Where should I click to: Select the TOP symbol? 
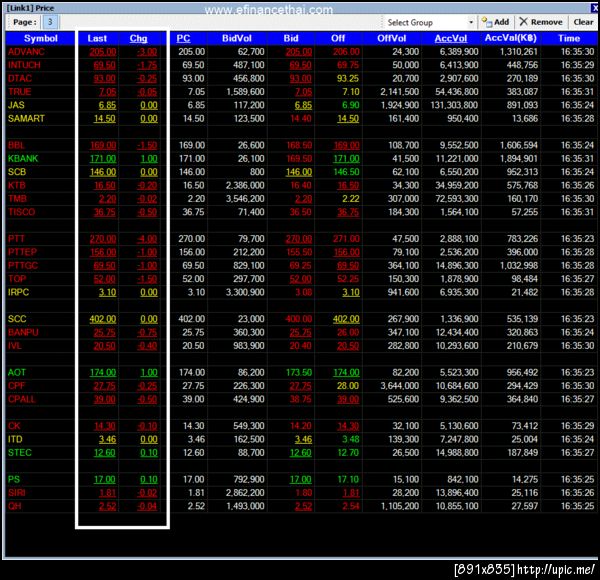click(17, 279)
